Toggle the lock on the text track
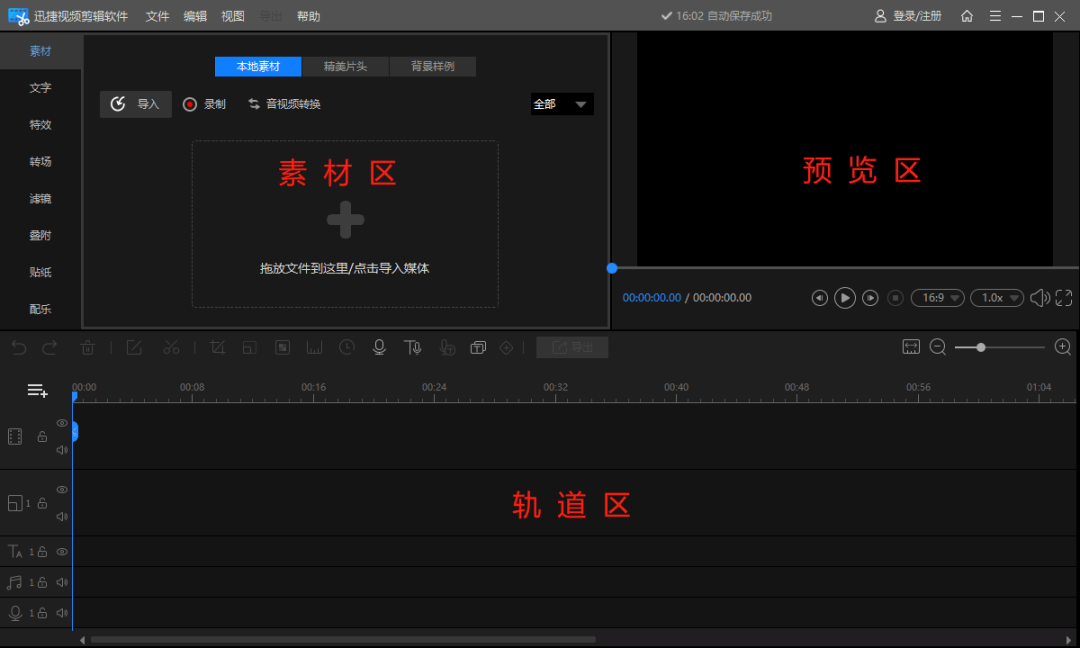The width and height of the screenshot is (1080, 648). coord(43,551)
